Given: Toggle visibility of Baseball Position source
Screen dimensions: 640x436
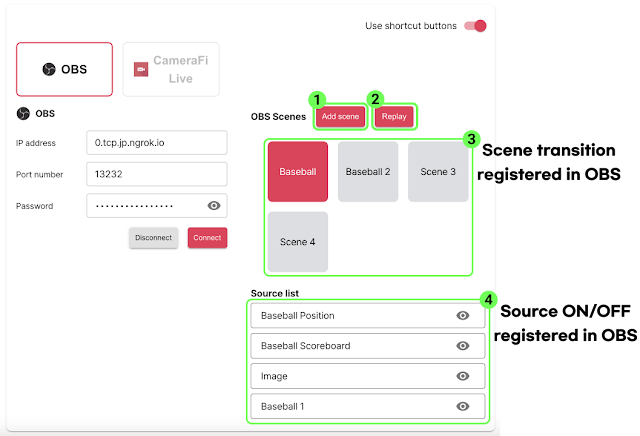Looking at the screenshot, I should (x=462, y=316).
